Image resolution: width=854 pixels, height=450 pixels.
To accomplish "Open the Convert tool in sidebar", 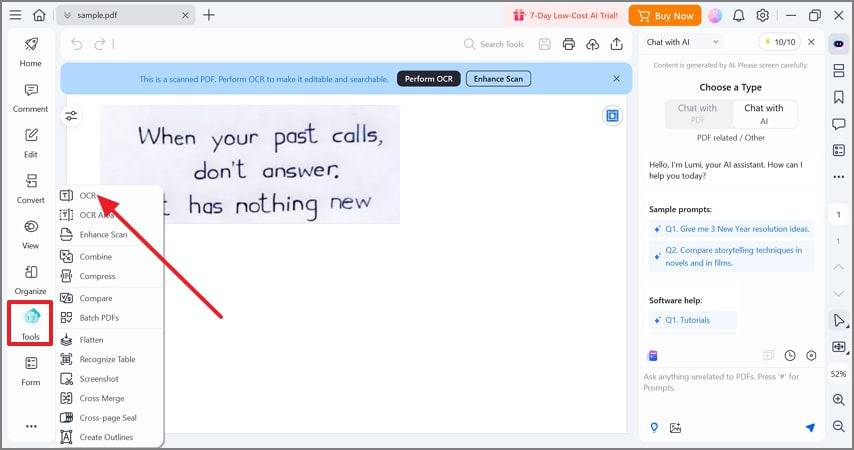I will coord(31,189).
